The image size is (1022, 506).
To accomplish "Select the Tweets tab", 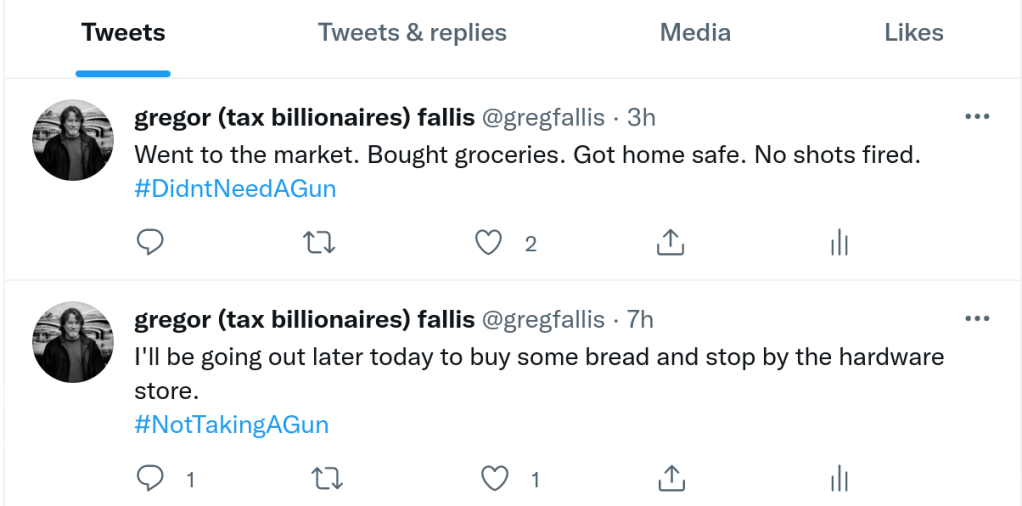I will [123, 33].
